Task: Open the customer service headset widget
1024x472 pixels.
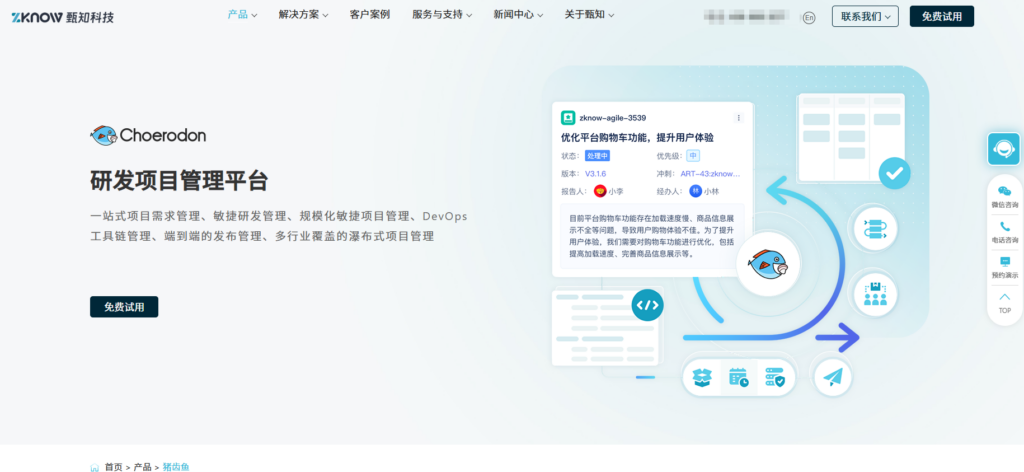Action: coord(1003,150)
